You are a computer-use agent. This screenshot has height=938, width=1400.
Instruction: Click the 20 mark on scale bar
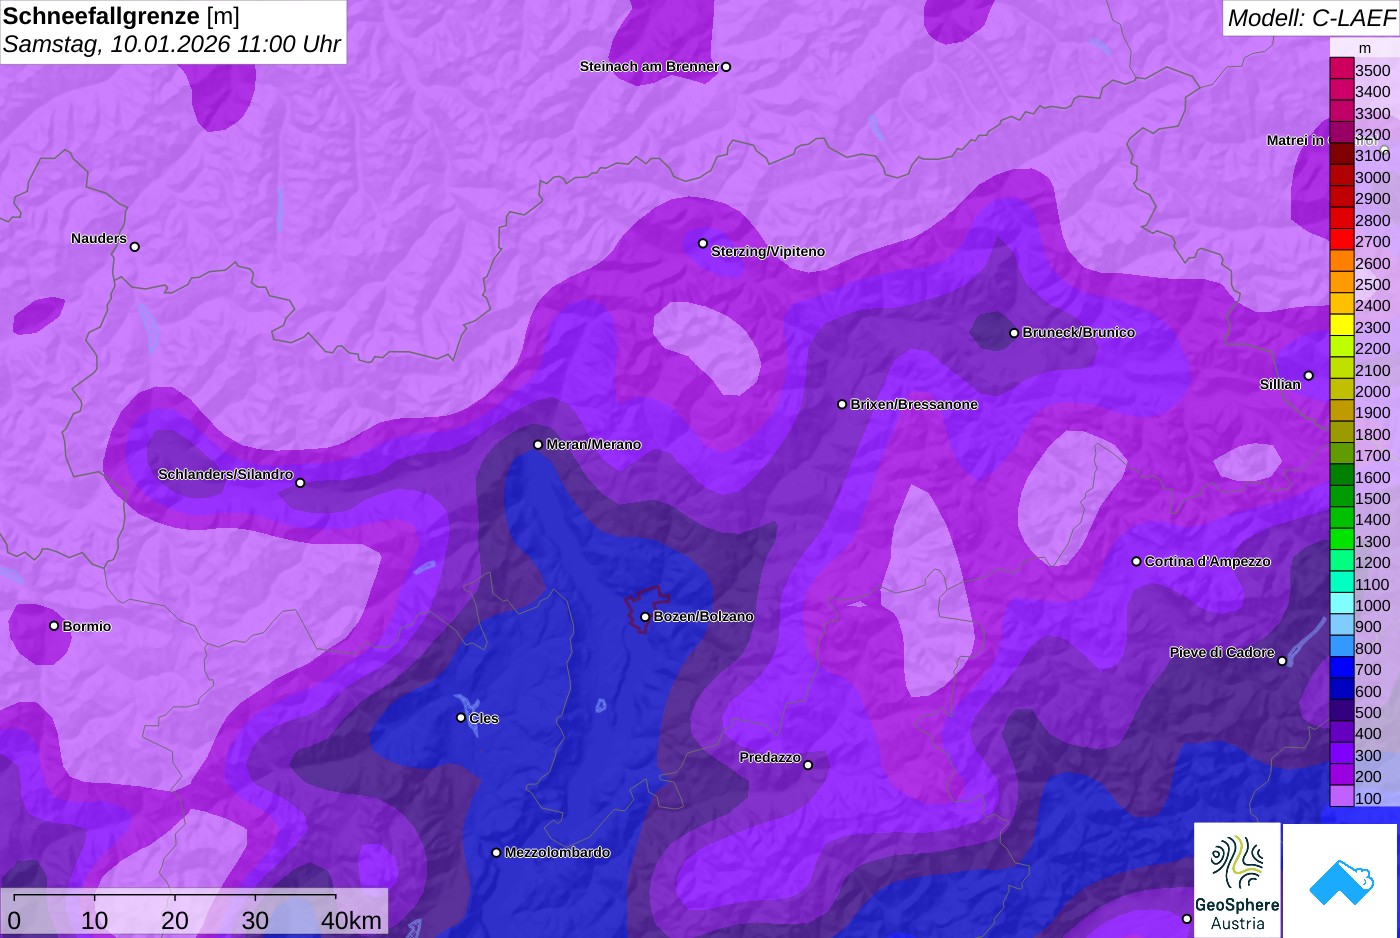coord(175,921)
